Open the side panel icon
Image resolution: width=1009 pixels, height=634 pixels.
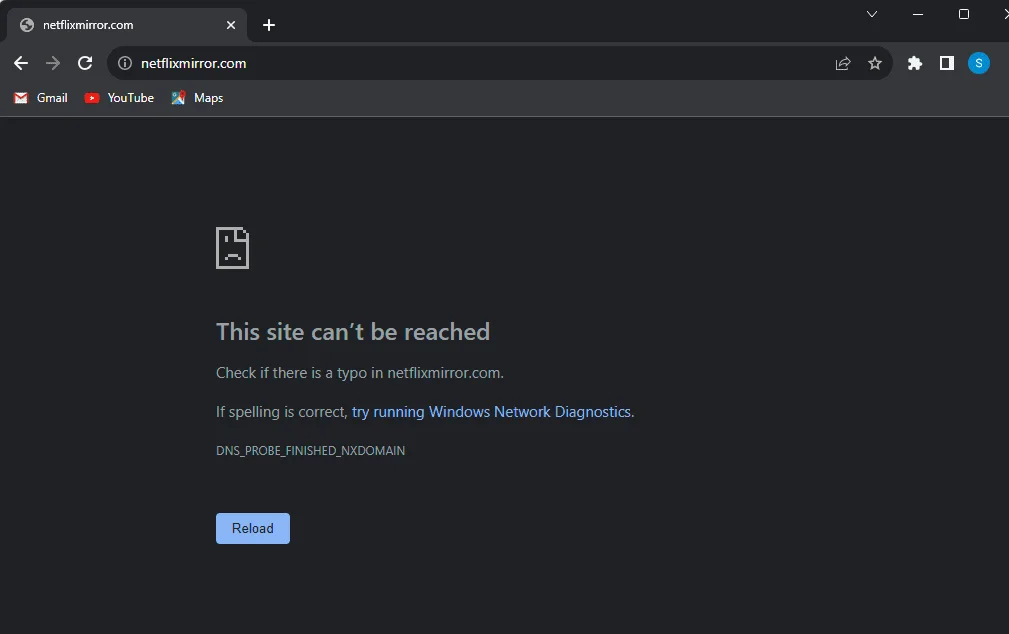click(x=947, y=63)
